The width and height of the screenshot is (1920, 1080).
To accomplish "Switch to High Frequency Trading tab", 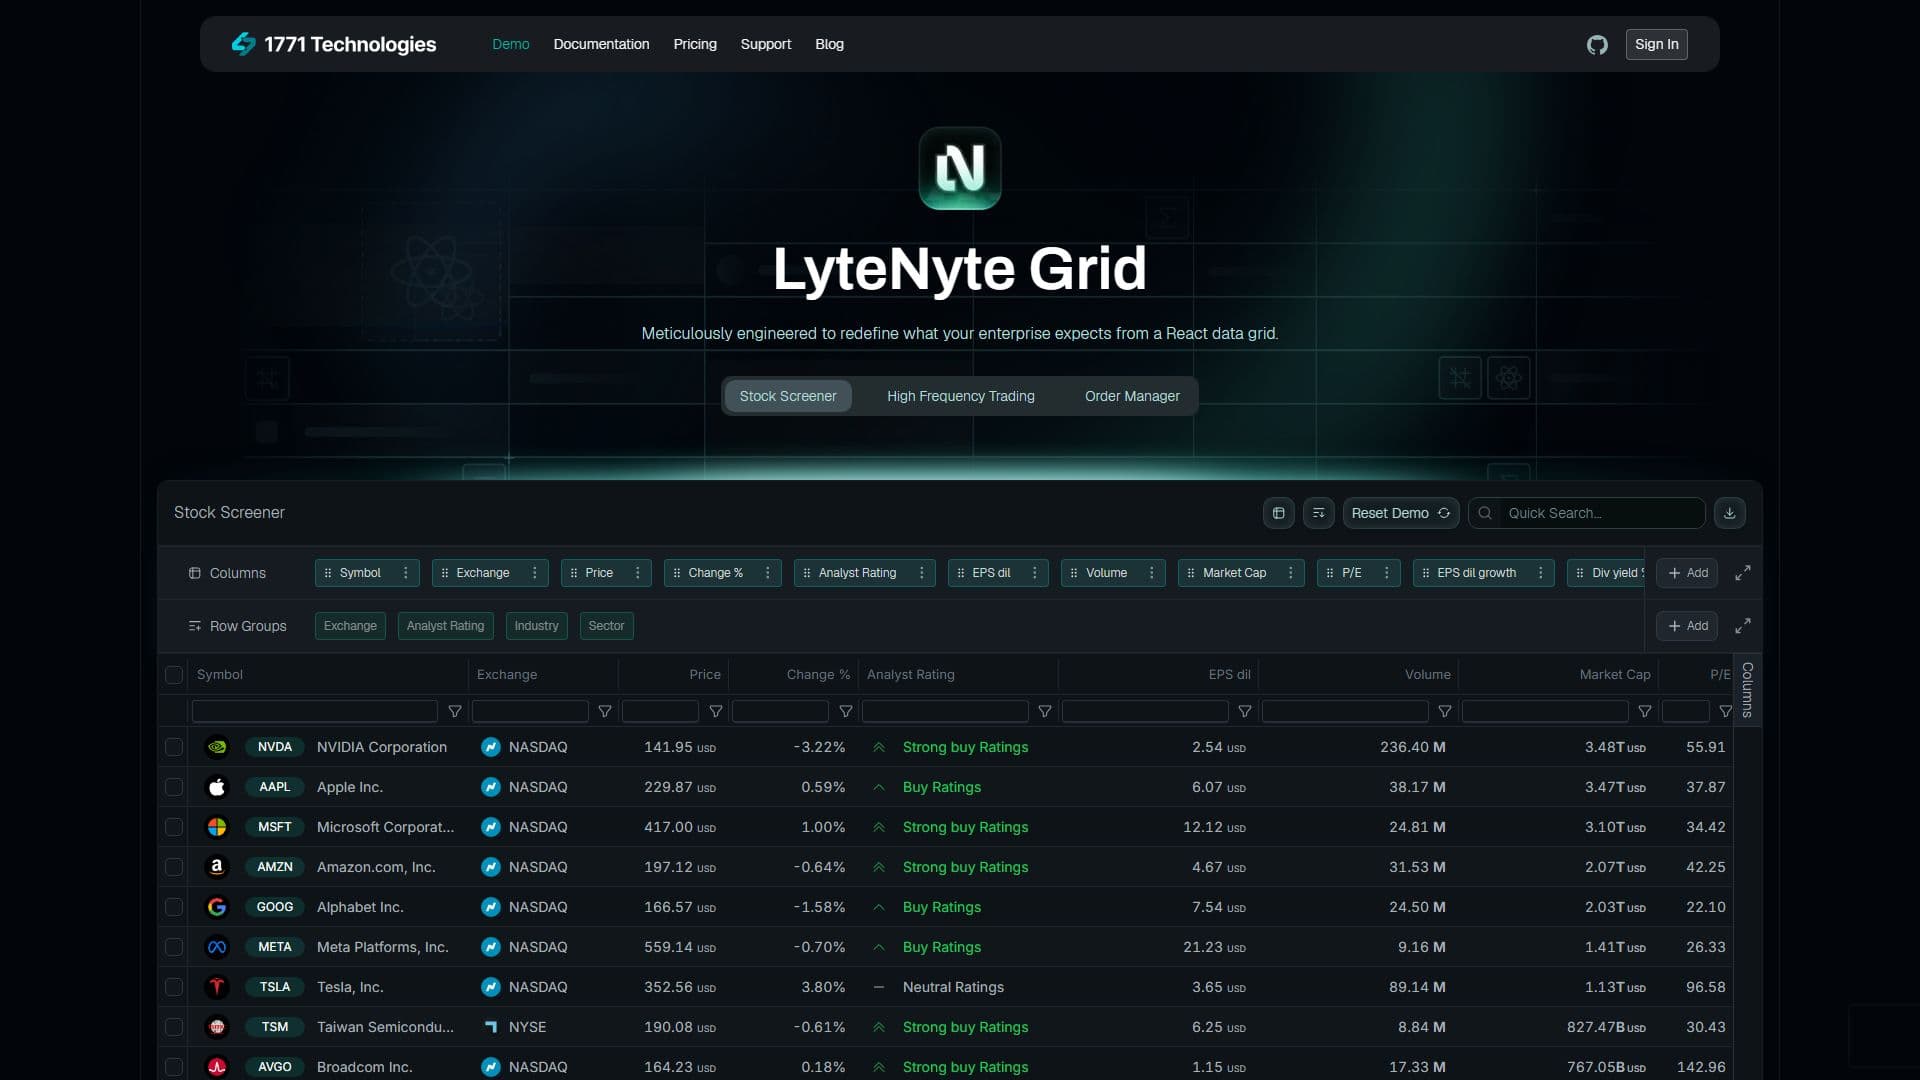I will 961,396.
